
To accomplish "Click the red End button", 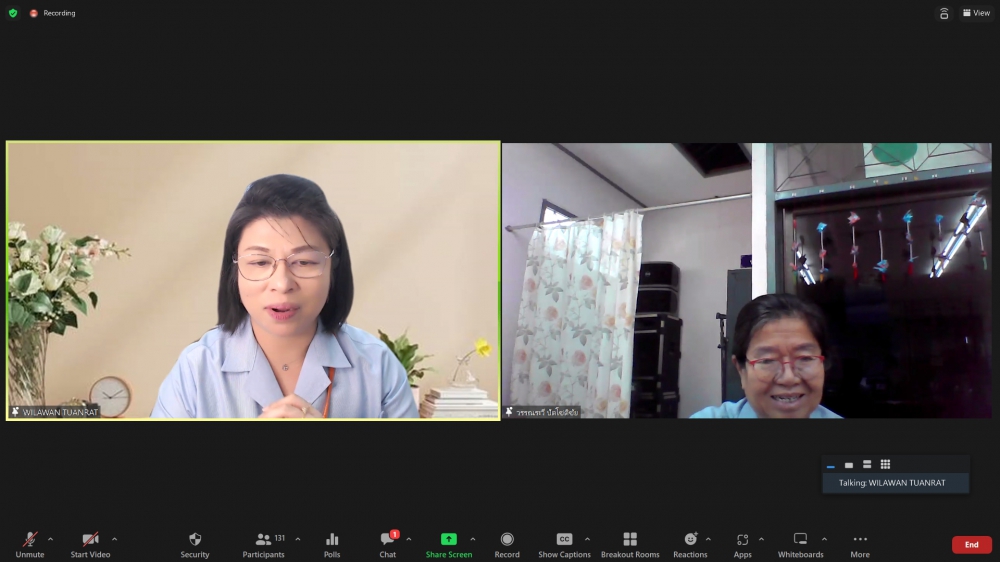I will (971, 545).
